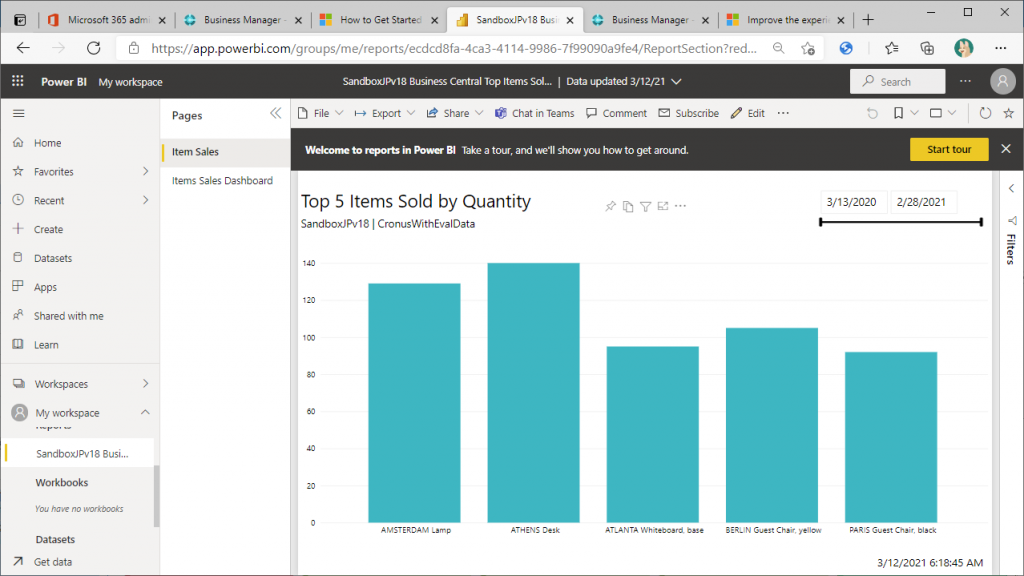This screenshot has width=1024, height=576.
Task: Open the user account profile icon
Action: click(1002, 82)
